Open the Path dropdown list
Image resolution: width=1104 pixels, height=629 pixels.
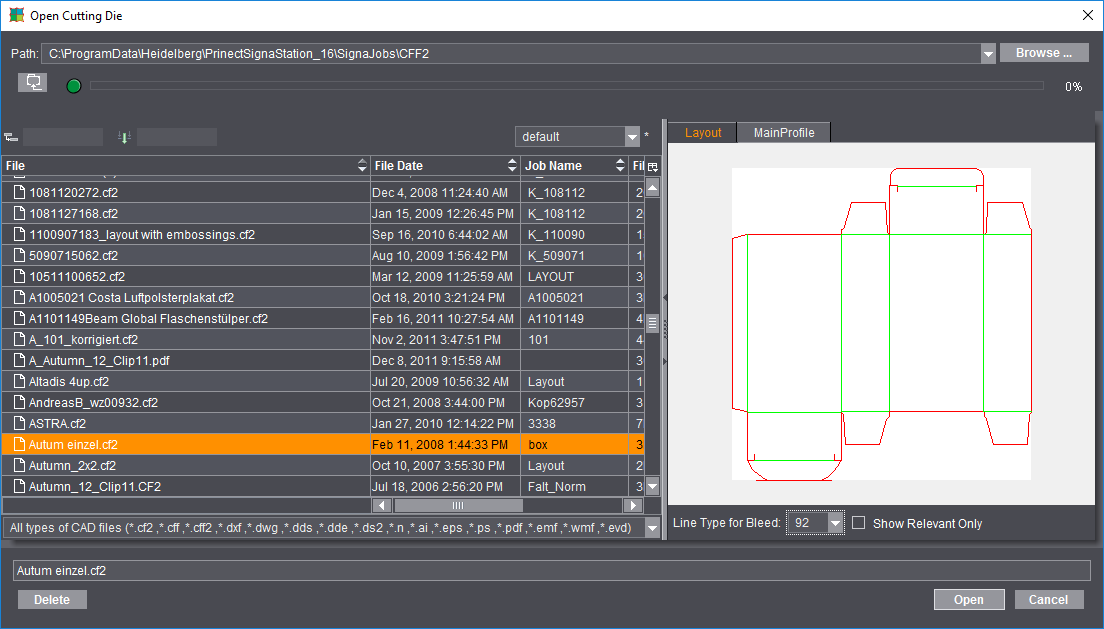coord(988,53)
